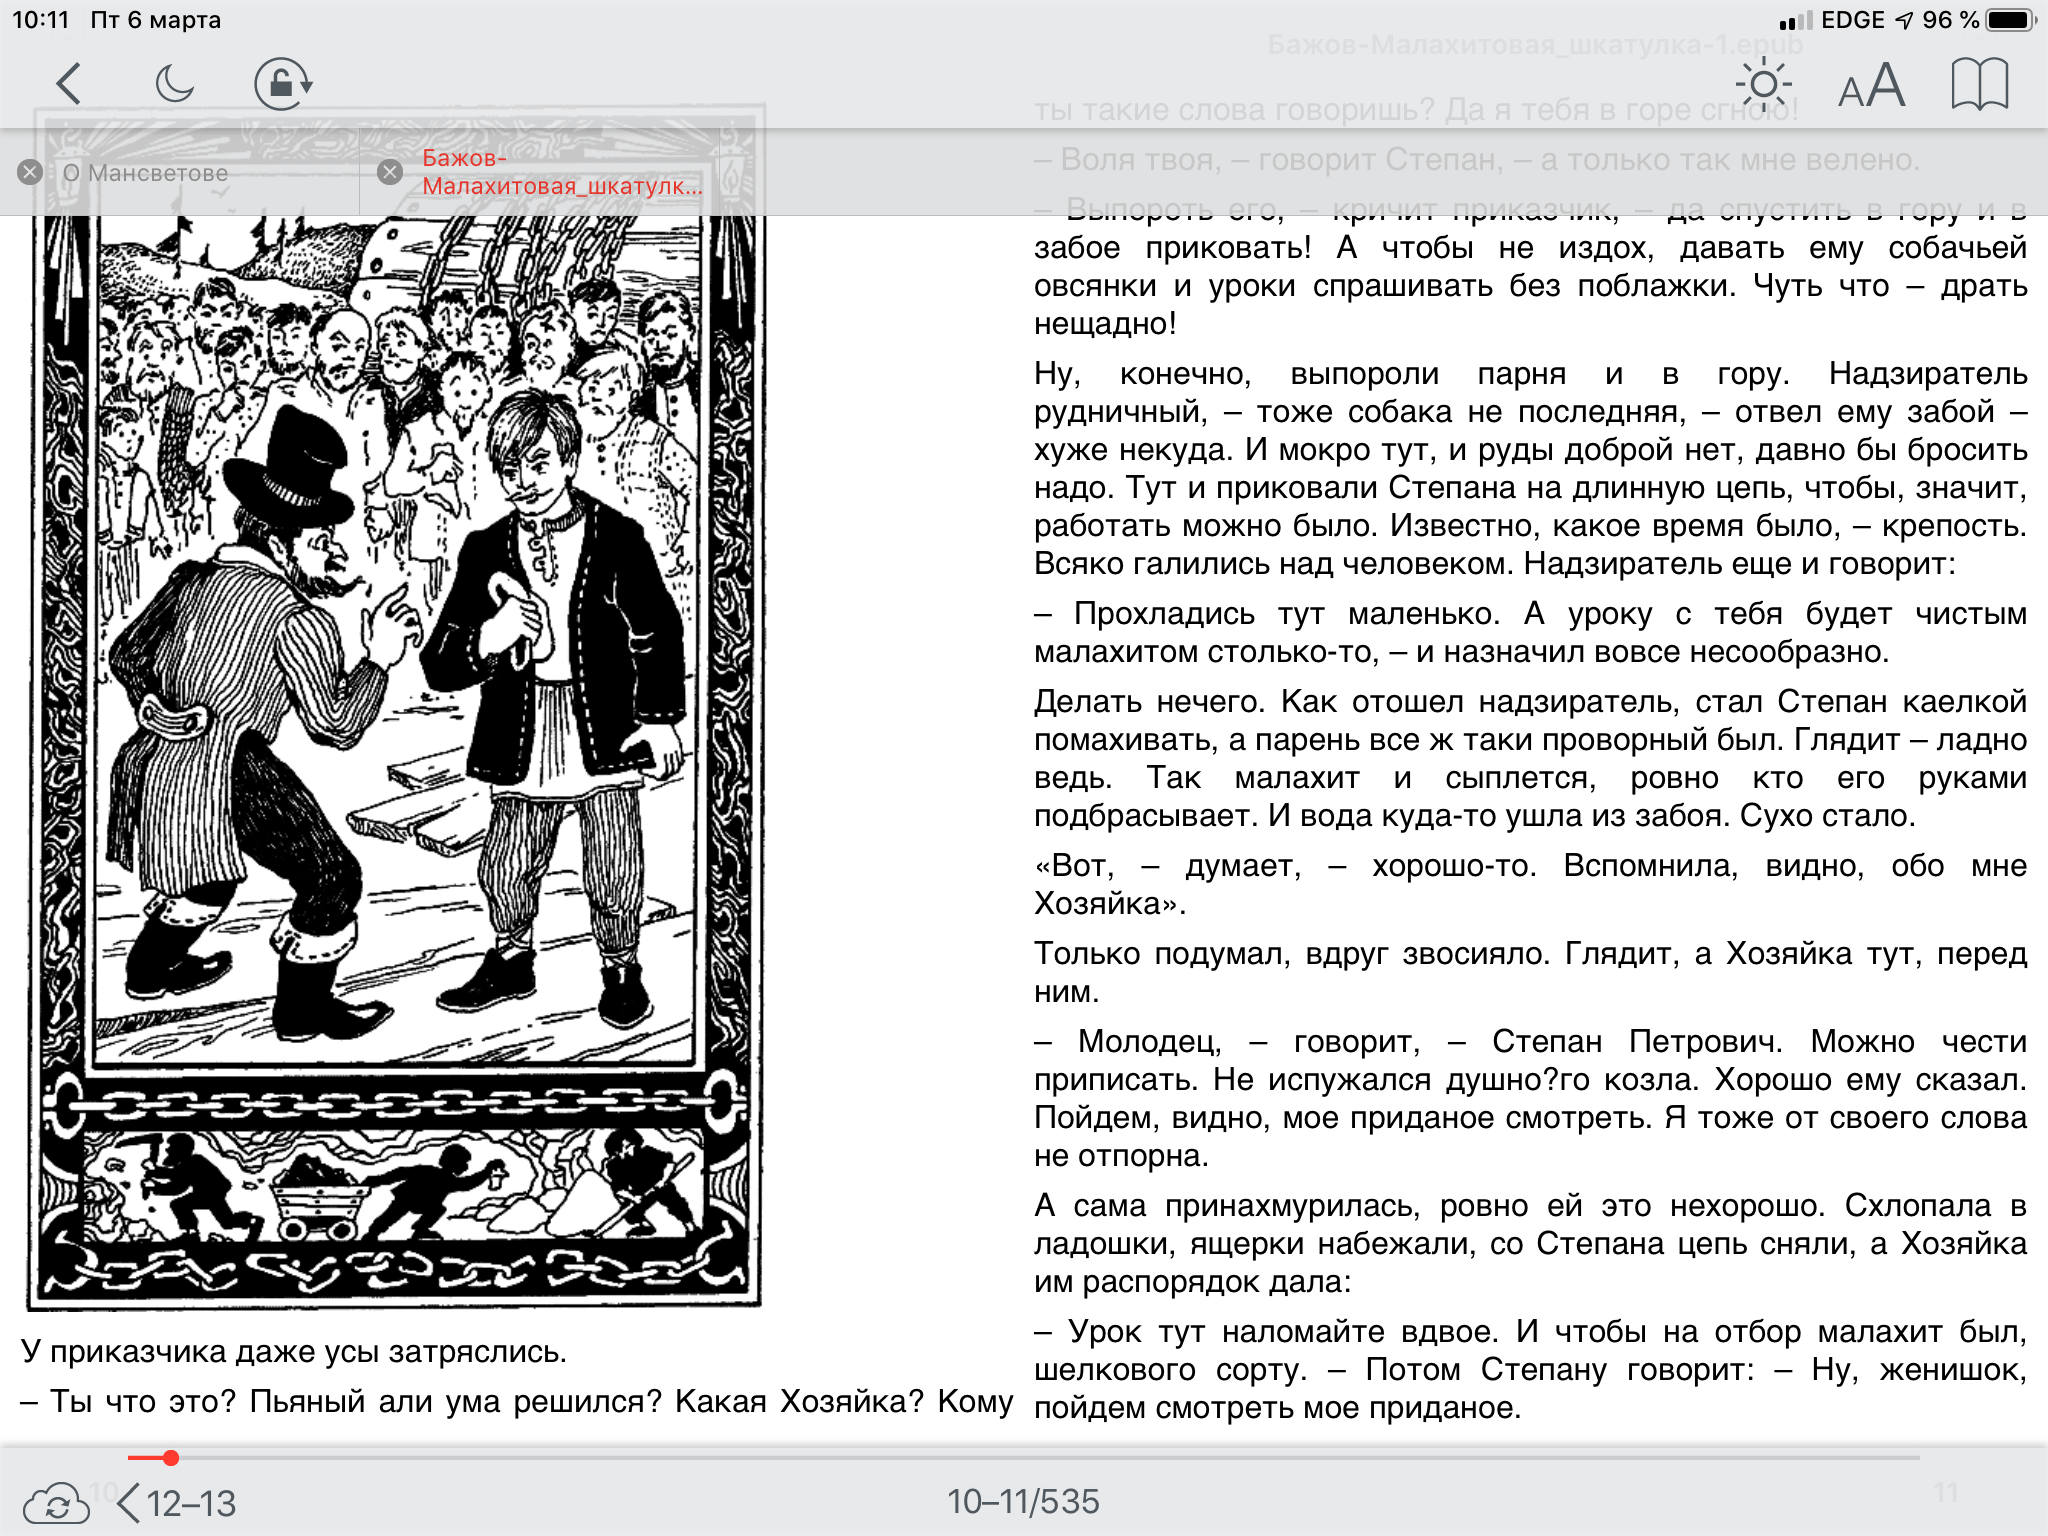Screen dimensions: 2048x1536
Task: Toggle night mode with the moon icon
Action: [175, 84]
